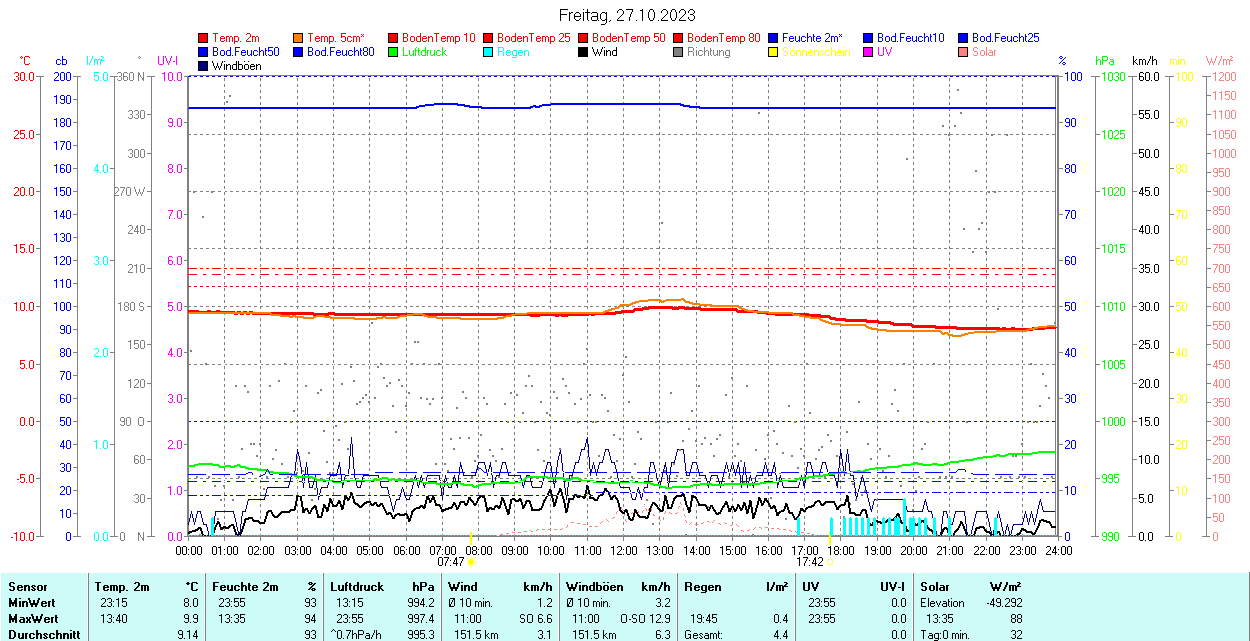
Task: Click the BodenTemp 80 legend label
Action: pyautogui.click(x=723, y=38)
